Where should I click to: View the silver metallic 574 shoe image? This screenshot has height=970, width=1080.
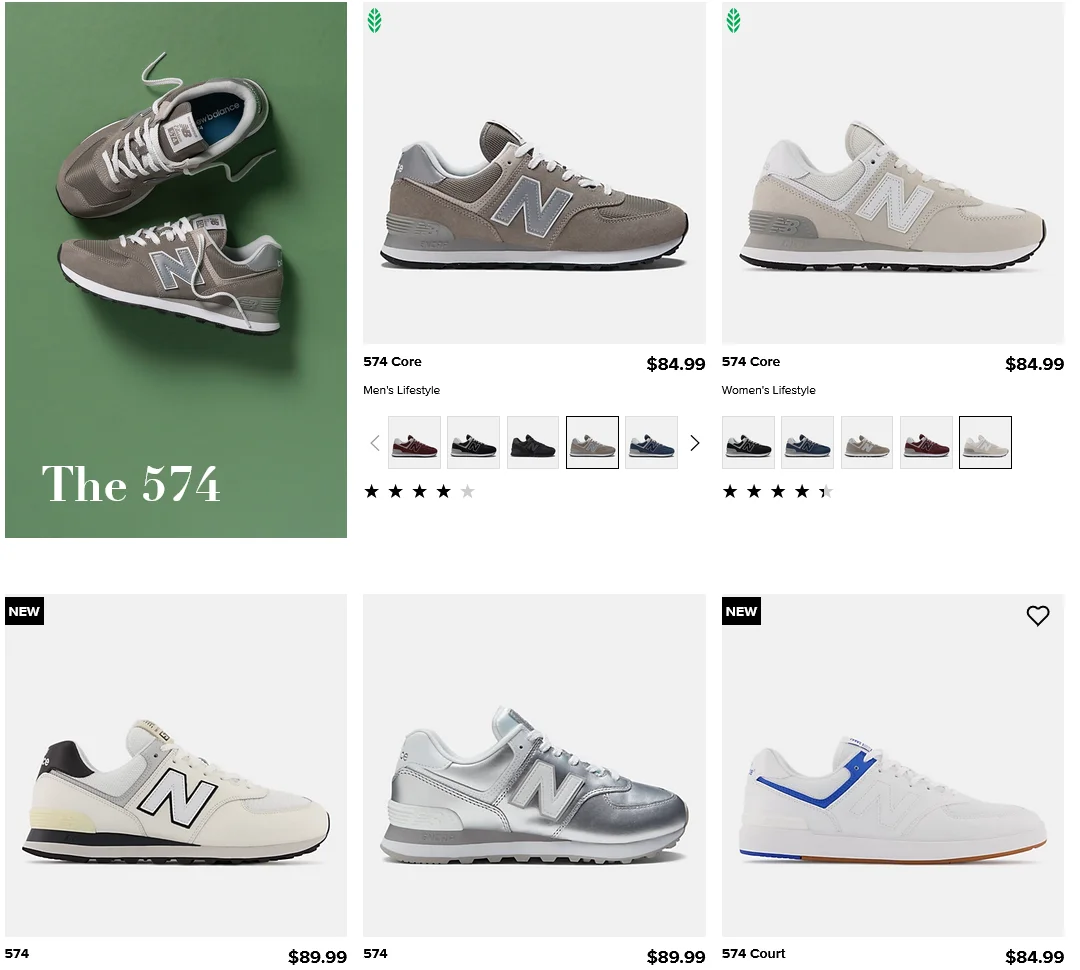[534, 765]
